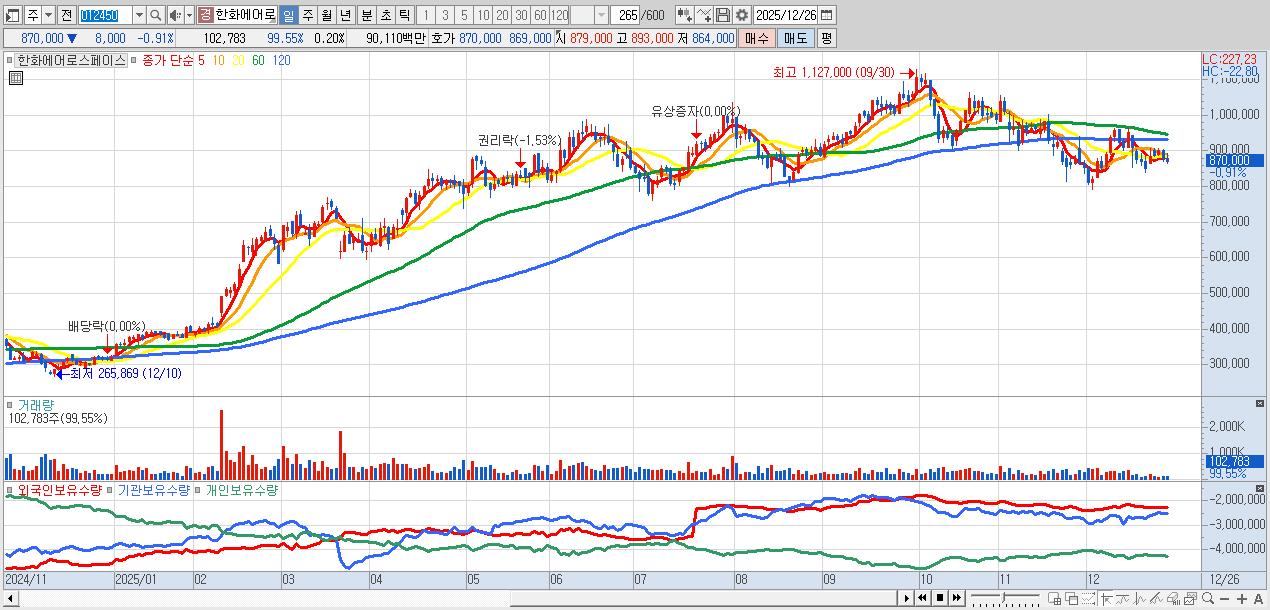The width and height of the screenshot is (1270, 610).
Task: Expand the 한화에어로스페이스 price series legend marker
Action: [x=9, y=60]
